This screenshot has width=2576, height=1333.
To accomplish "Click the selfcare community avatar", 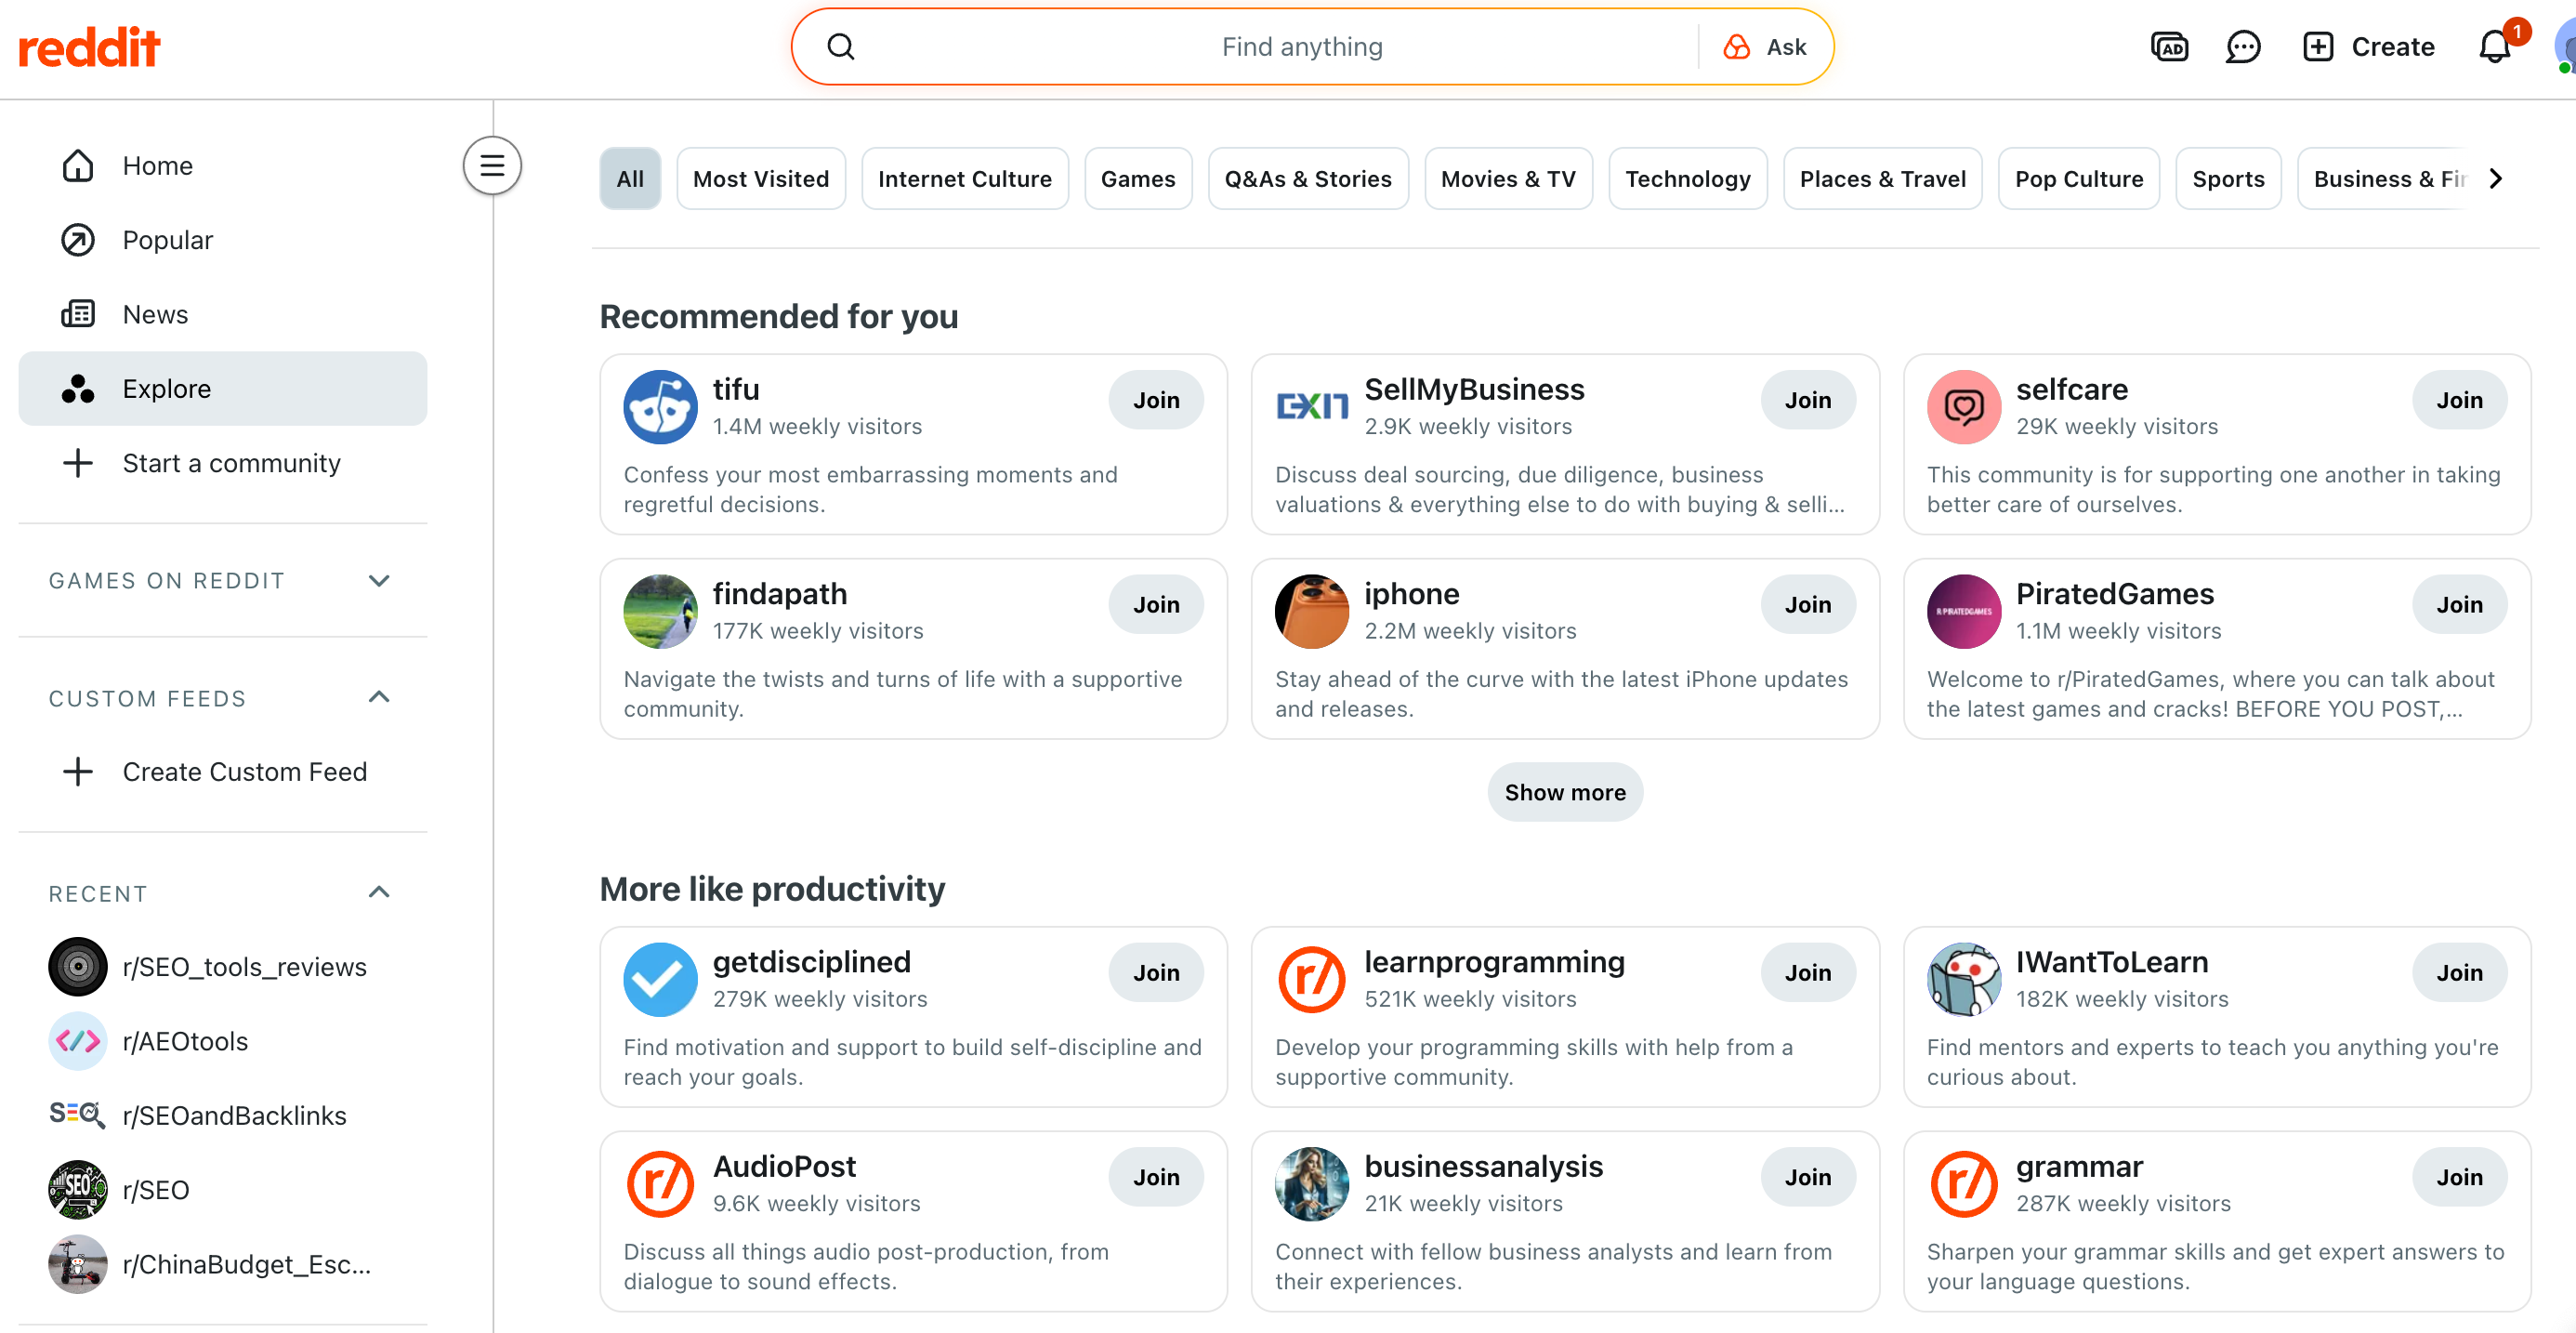I will (1964, 407).
